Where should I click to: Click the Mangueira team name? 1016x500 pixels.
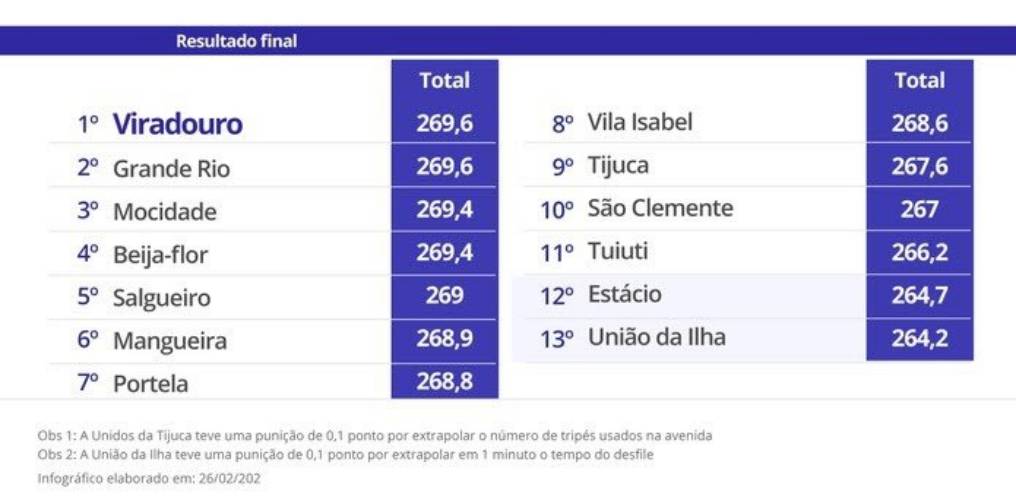point(169,341)
